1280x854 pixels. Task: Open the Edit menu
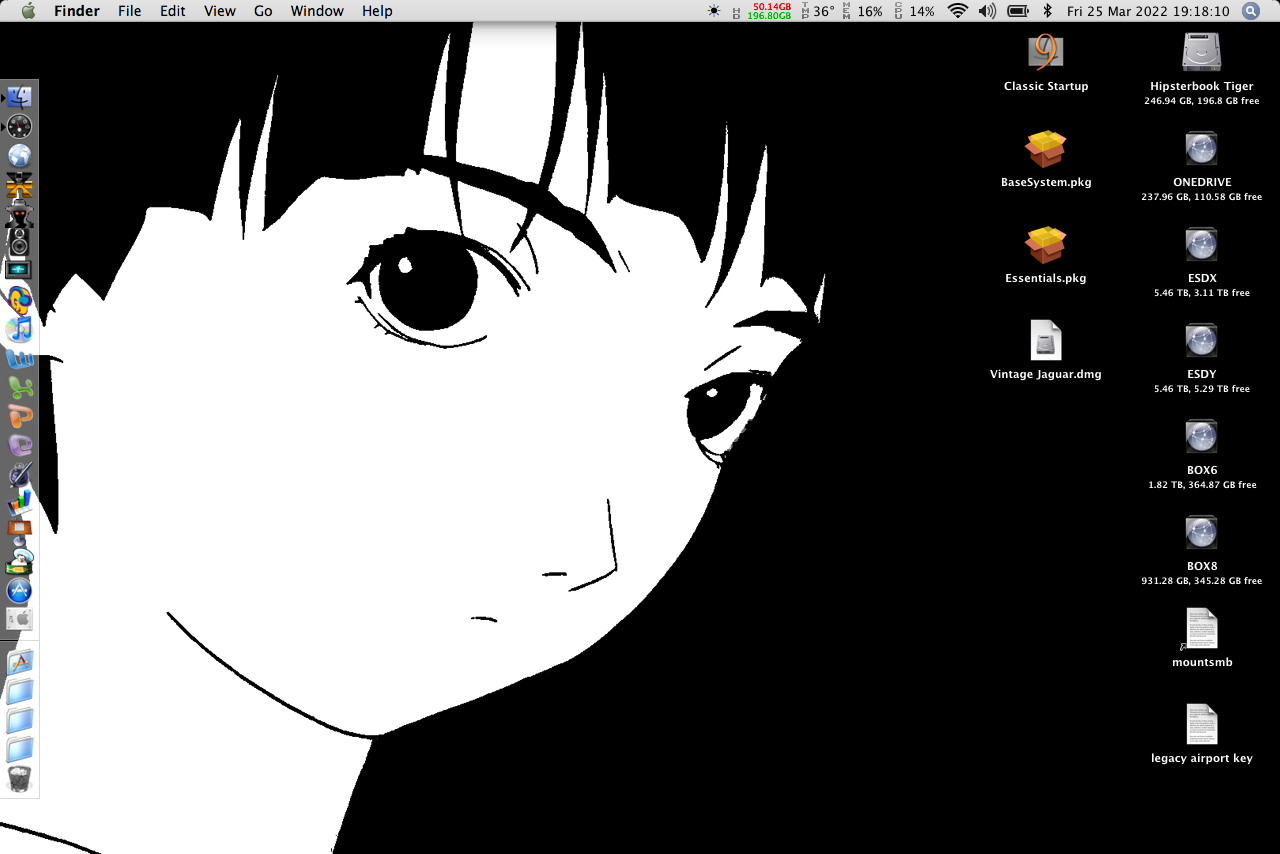tap(173, 11)
